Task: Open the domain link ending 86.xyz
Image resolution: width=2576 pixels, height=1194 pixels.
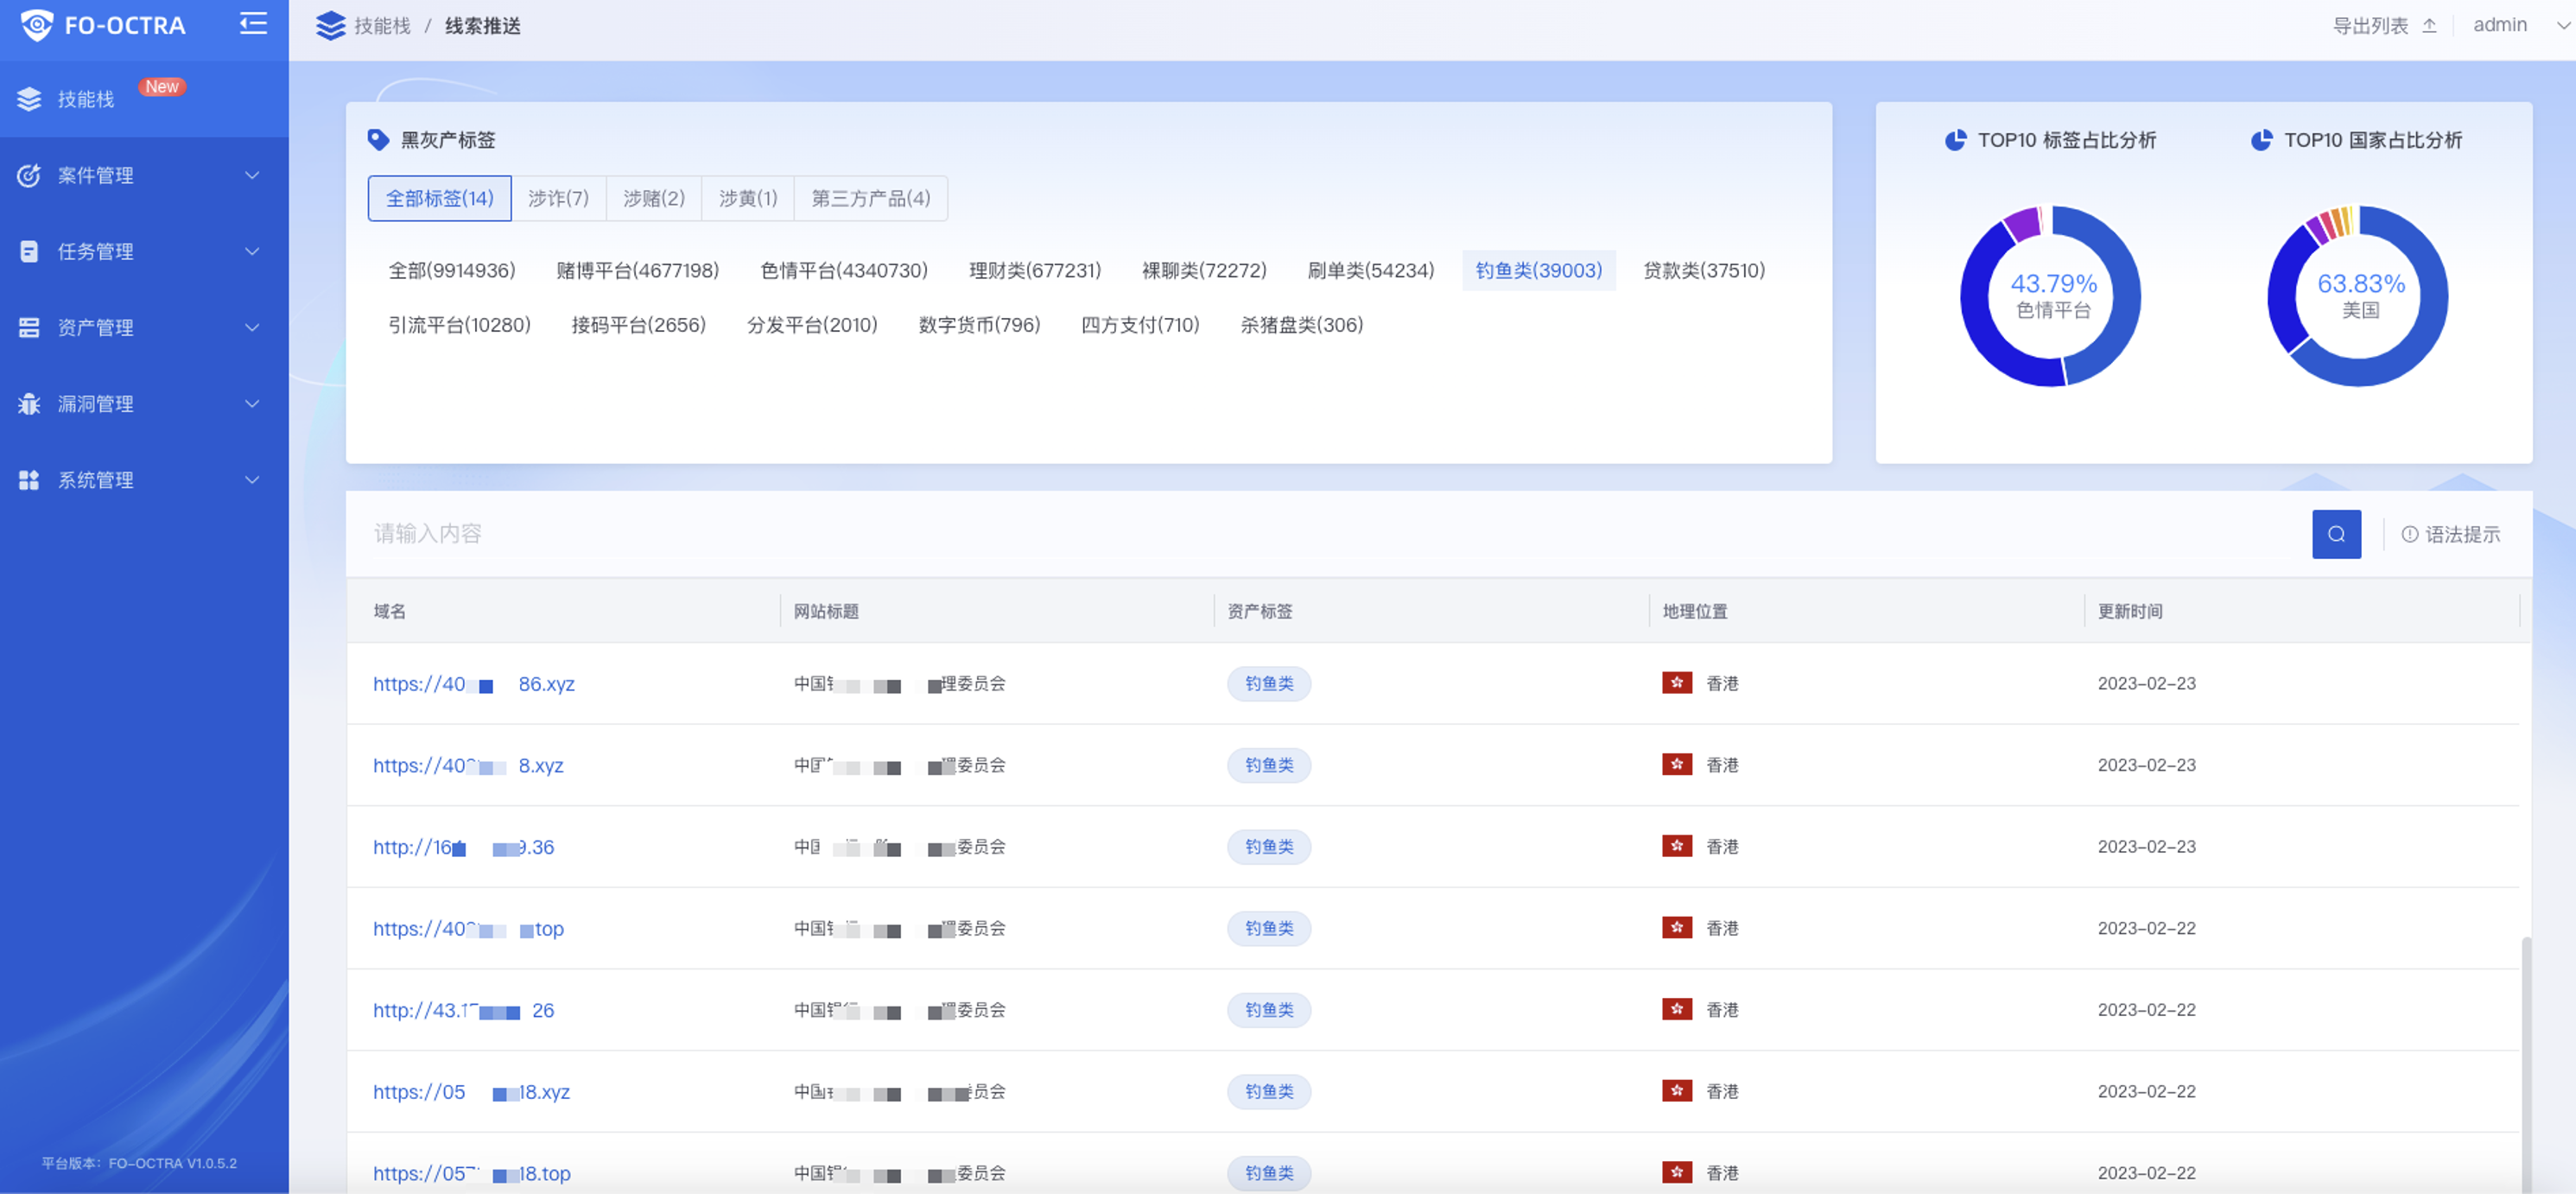Action: click(x=474, y=683)
